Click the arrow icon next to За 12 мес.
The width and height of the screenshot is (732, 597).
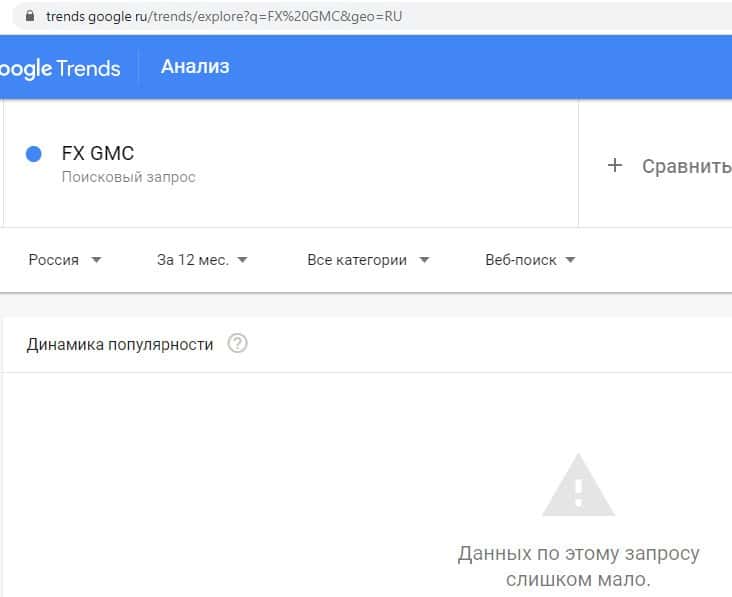coord(242,260)
